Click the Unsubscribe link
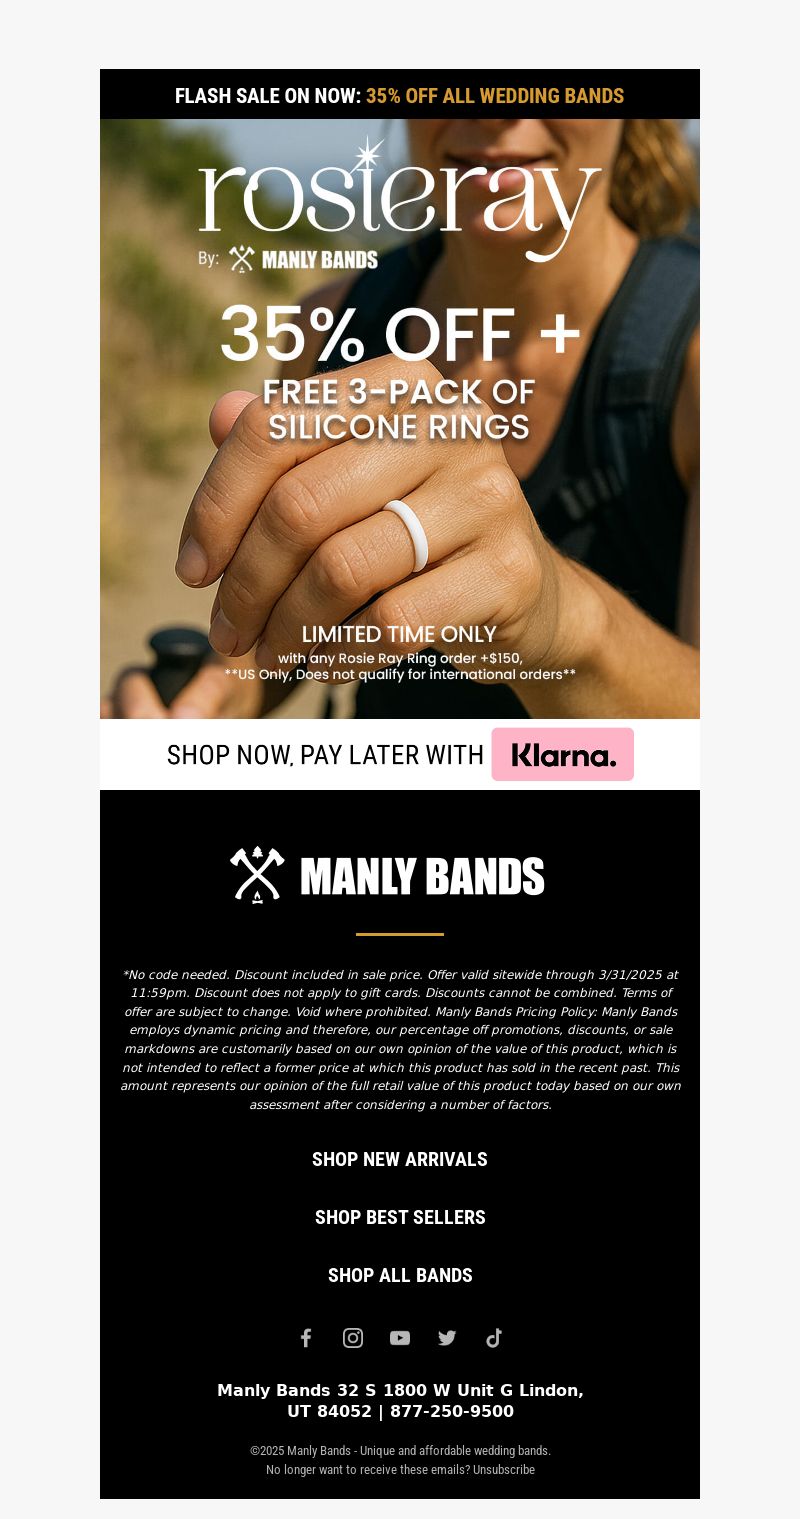 click(x=504, y=1469)
